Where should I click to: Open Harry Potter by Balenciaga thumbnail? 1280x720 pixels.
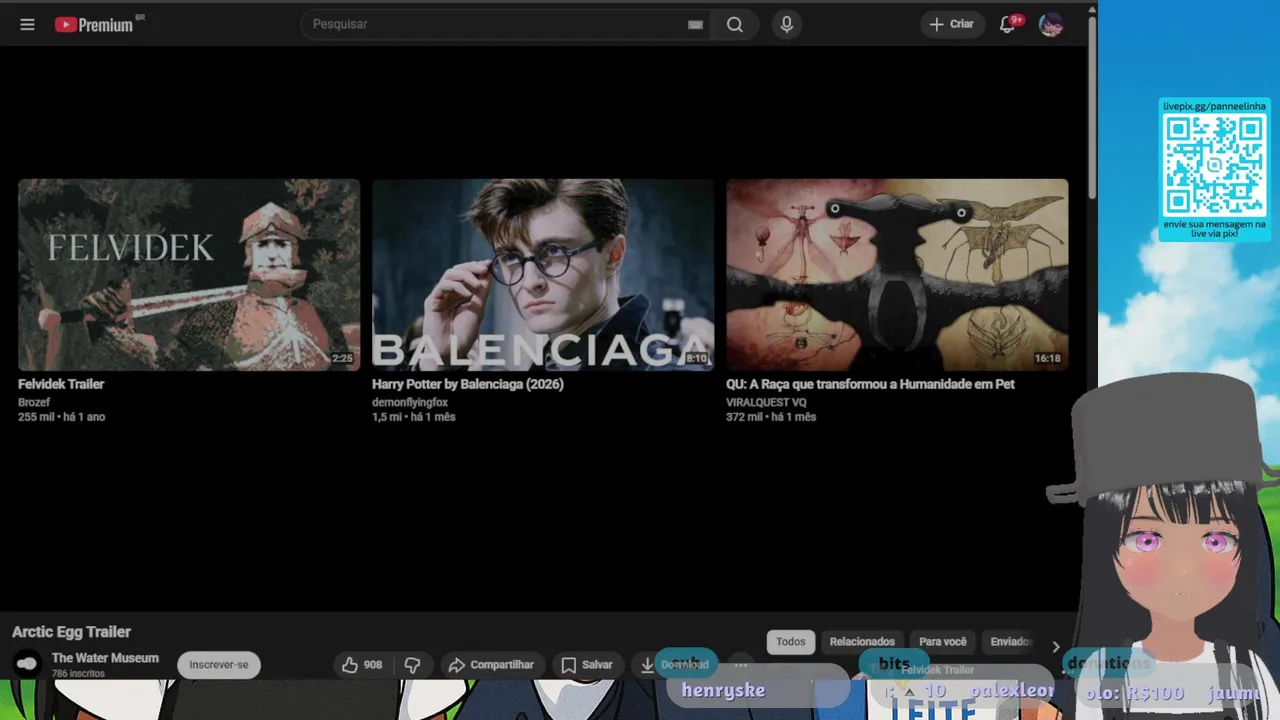click(543, 275)
